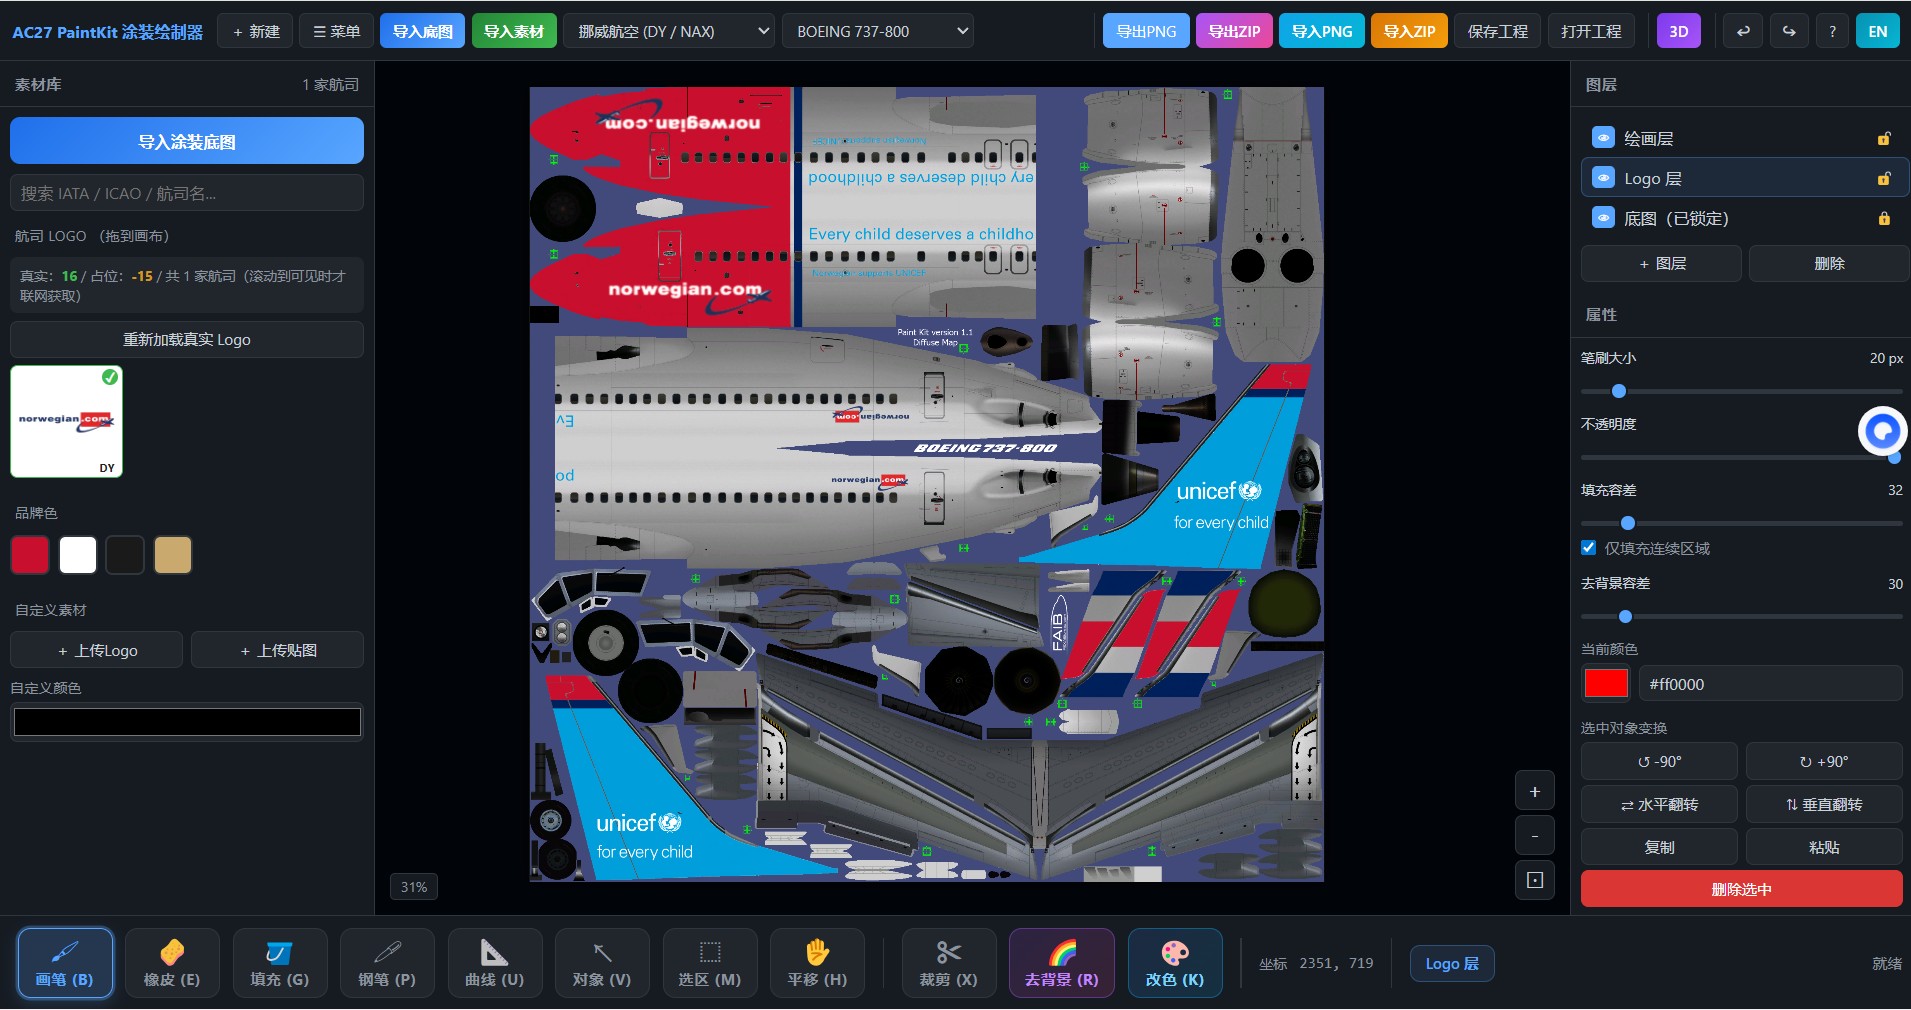Open the 挪威航空 (DY / NAX) airline dropdown
The width and height of the screenshot is (1911, 1010).
point(669,31)
